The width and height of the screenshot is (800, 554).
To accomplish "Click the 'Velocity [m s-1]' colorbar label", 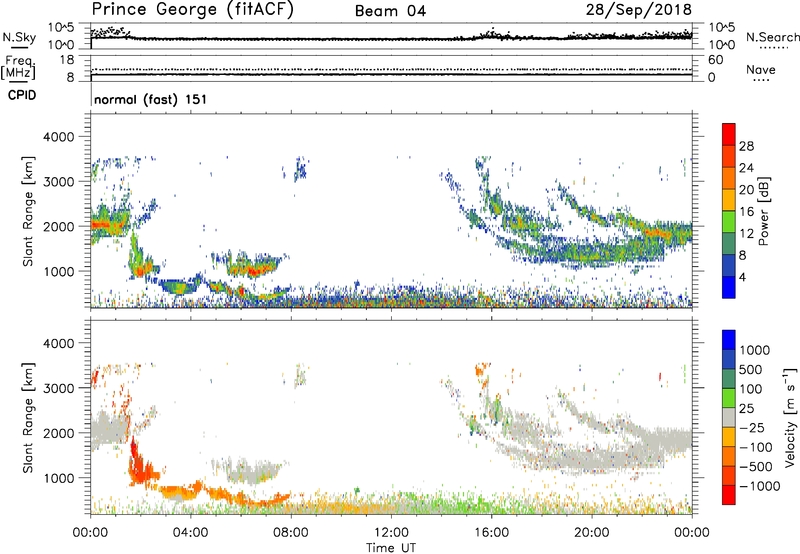I will [x=790, y=417].
